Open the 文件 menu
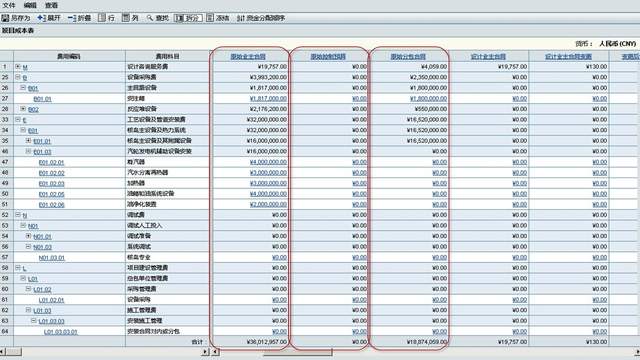Viewport: 640px width, 360px height. (x=9, y=5)
